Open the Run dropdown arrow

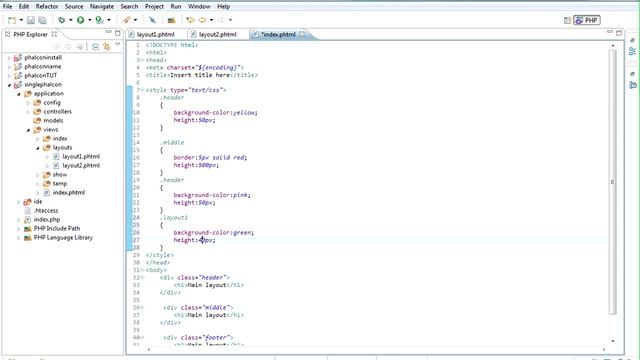tap(89, 20)
